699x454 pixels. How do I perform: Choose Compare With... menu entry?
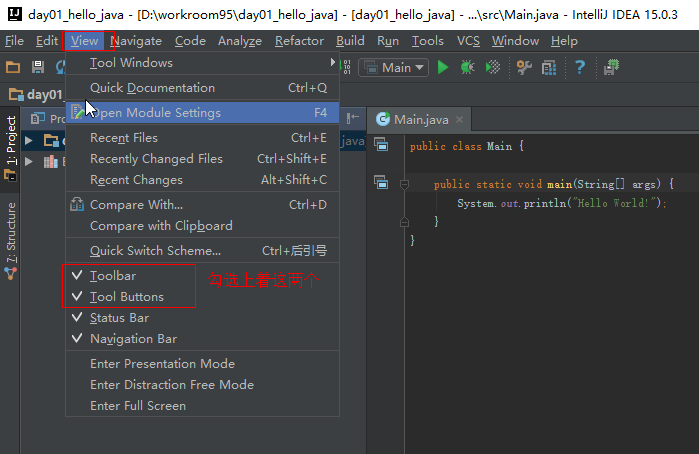(202, 205)
